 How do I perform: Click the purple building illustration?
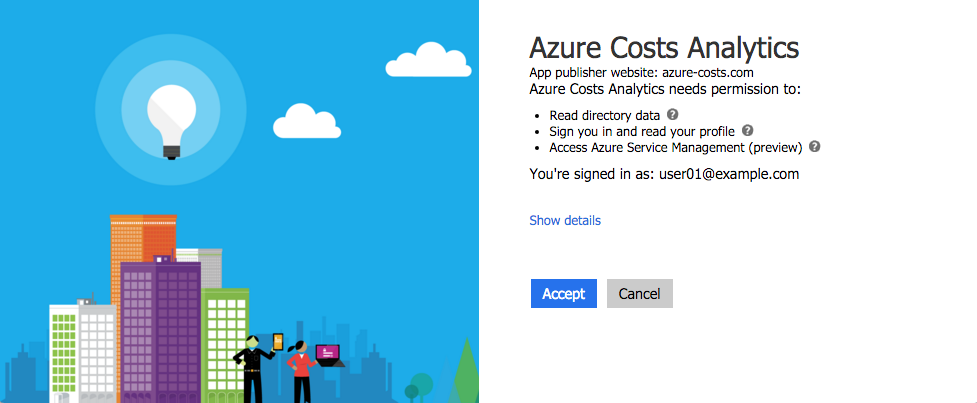(161, 330)
